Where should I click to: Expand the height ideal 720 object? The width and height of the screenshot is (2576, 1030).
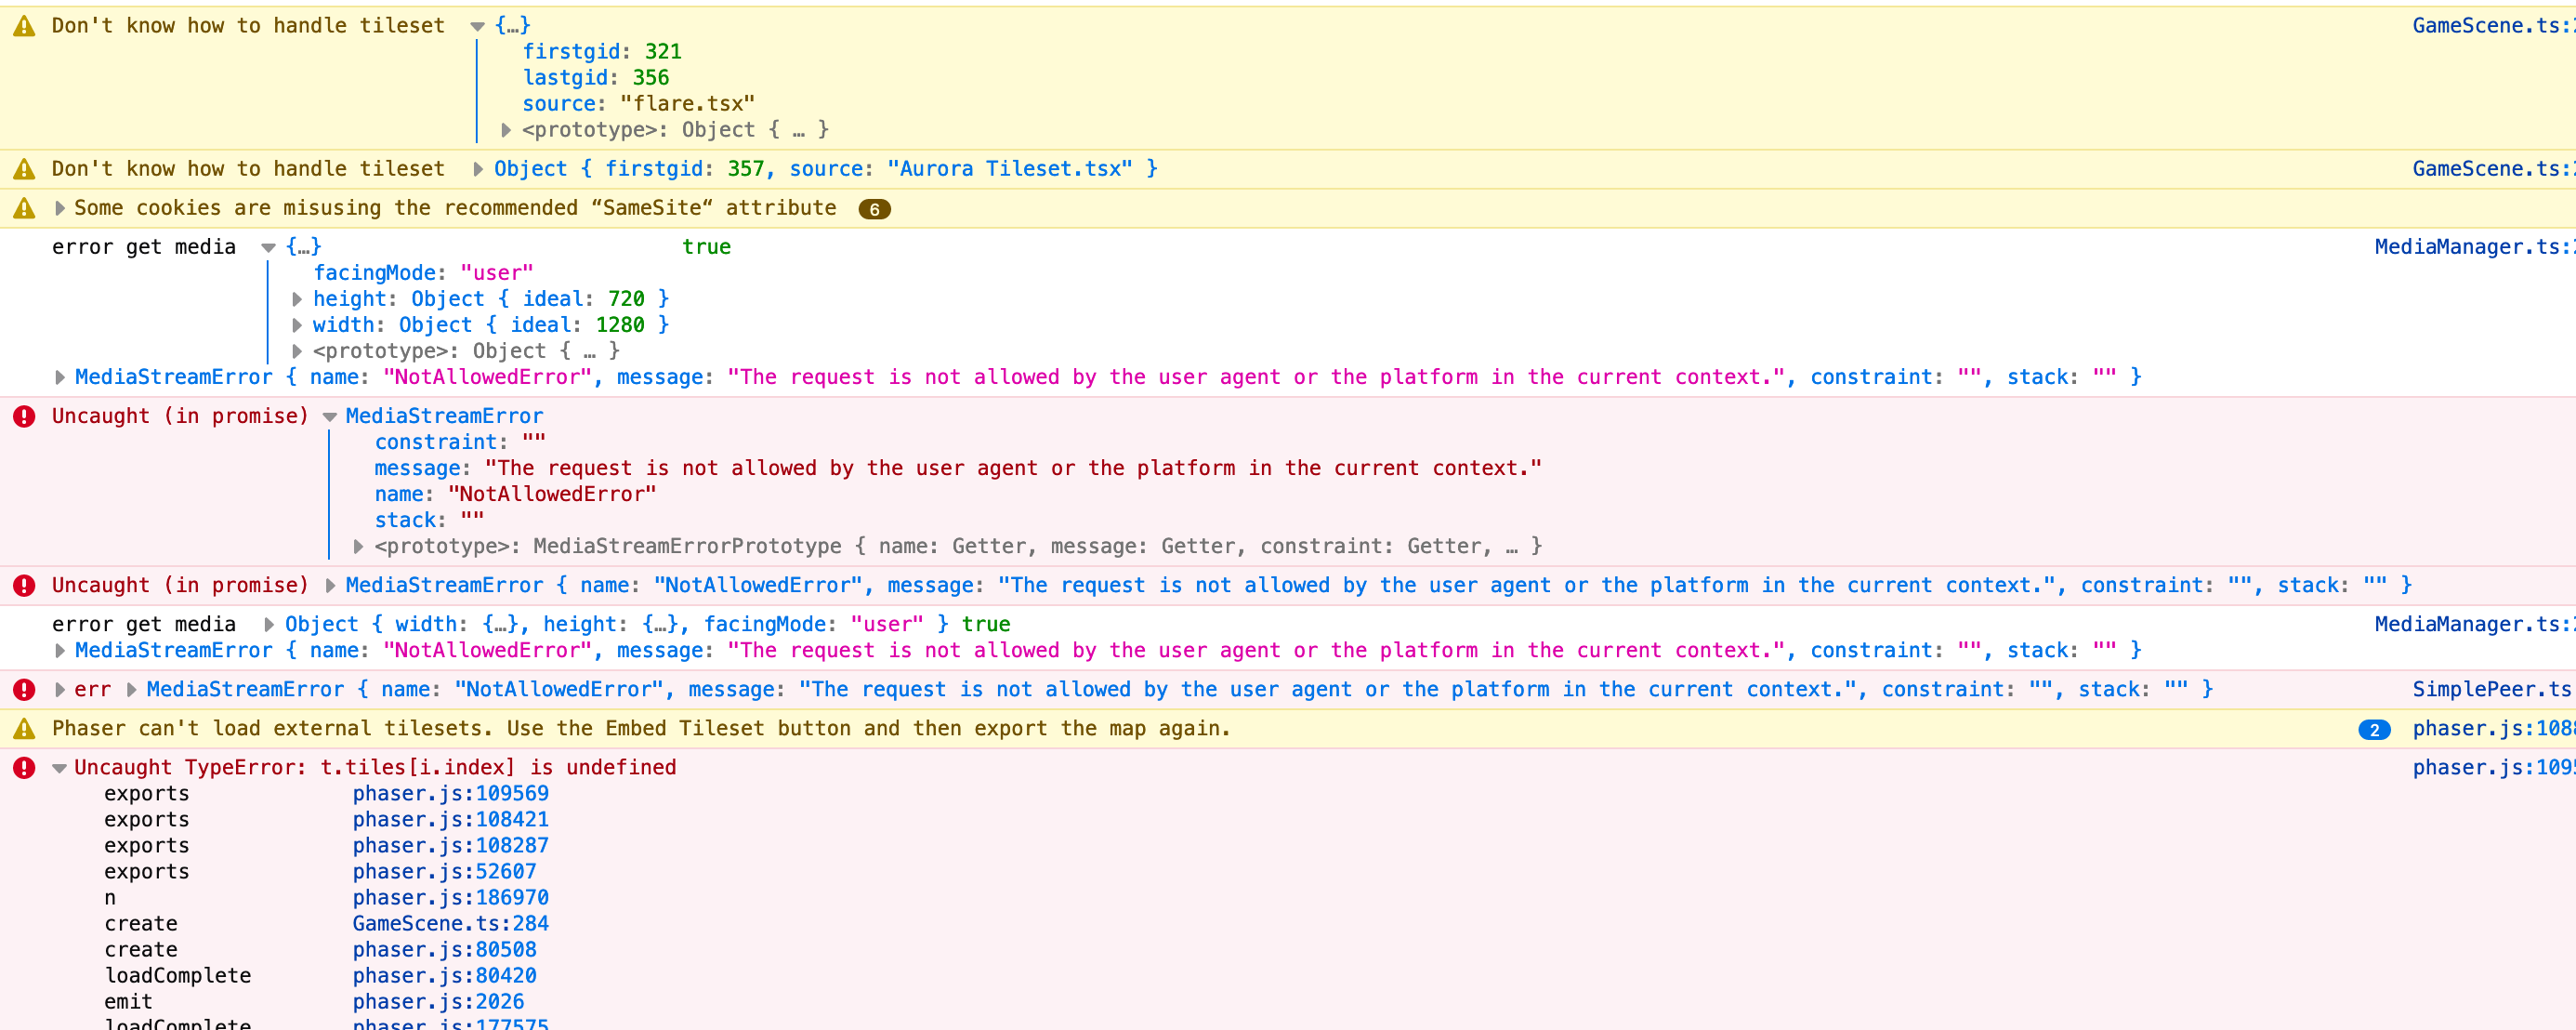297,299
